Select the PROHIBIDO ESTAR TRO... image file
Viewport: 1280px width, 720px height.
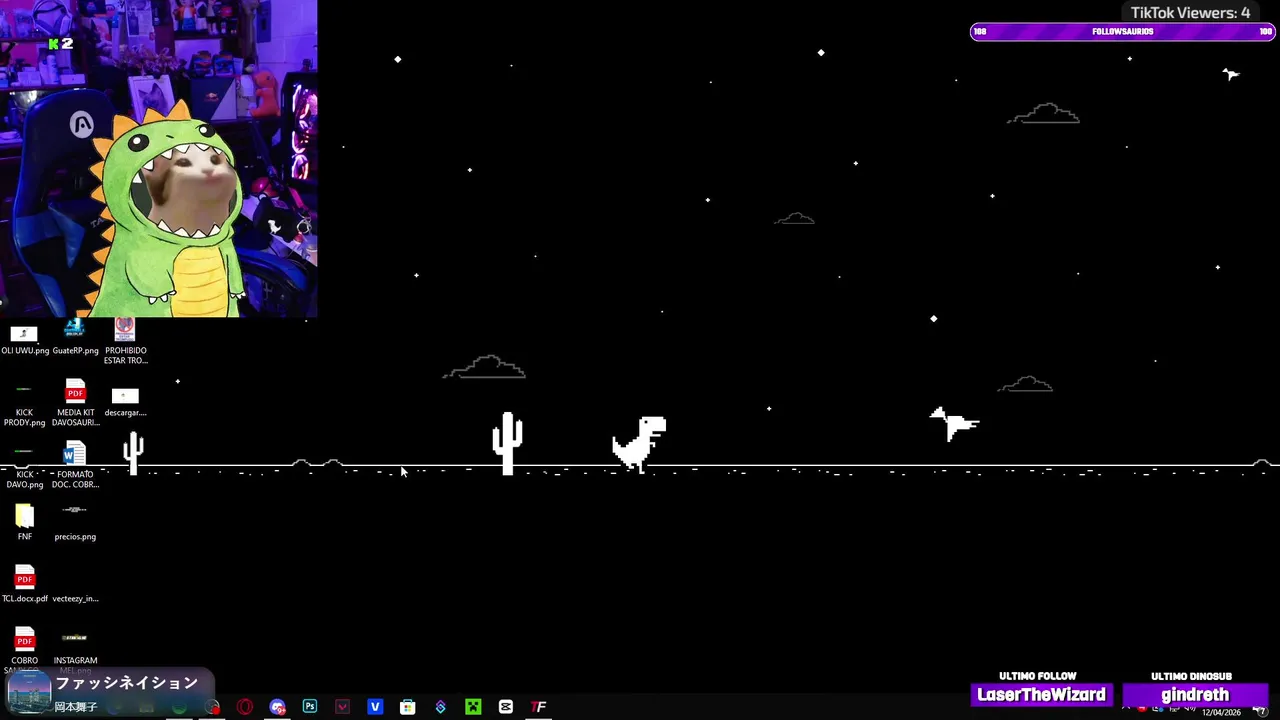(x=125, y=342)
